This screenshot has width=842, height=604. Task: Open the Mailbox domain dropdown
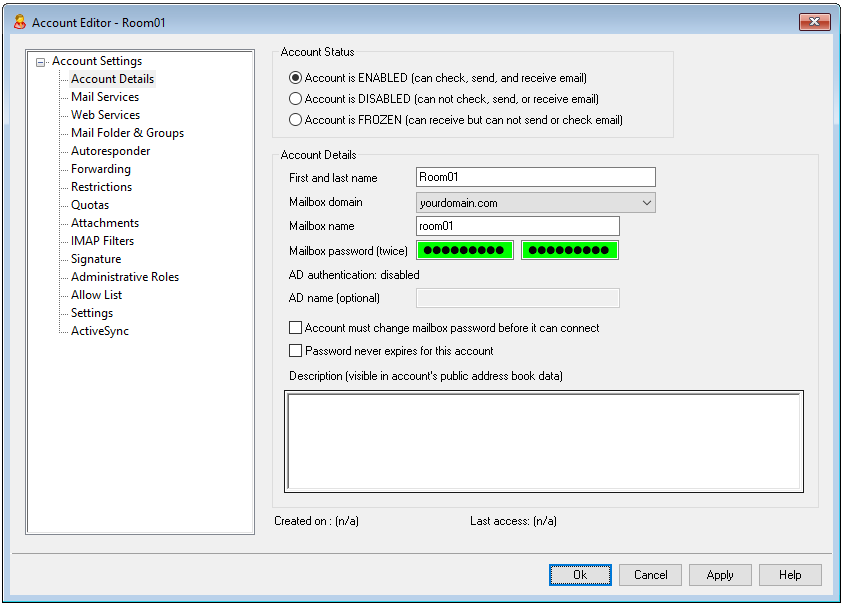point(646,203)
